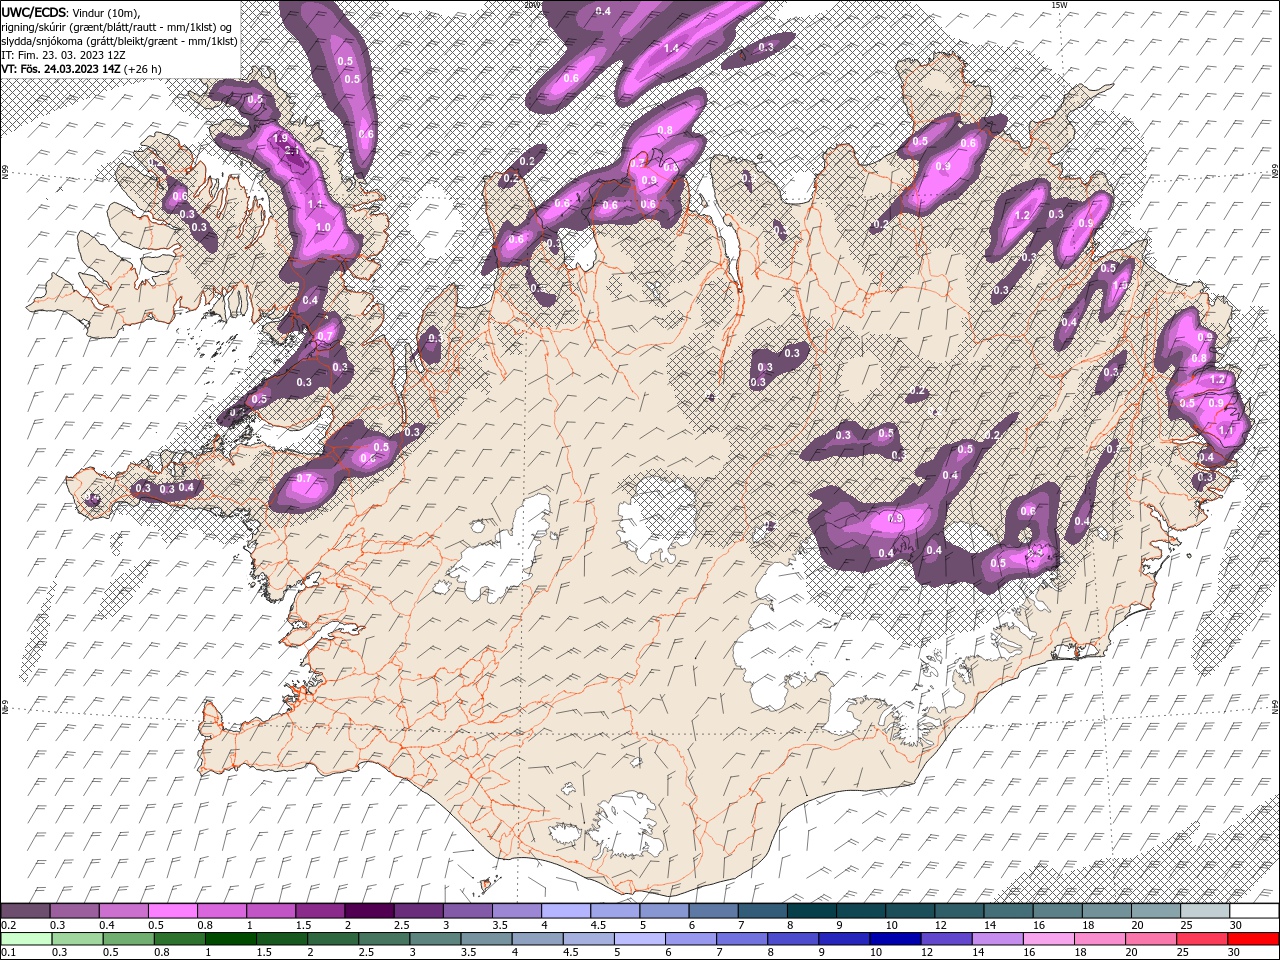
Task: Click the 'slydda/snjókoma' legend description line
Action: 119,42
